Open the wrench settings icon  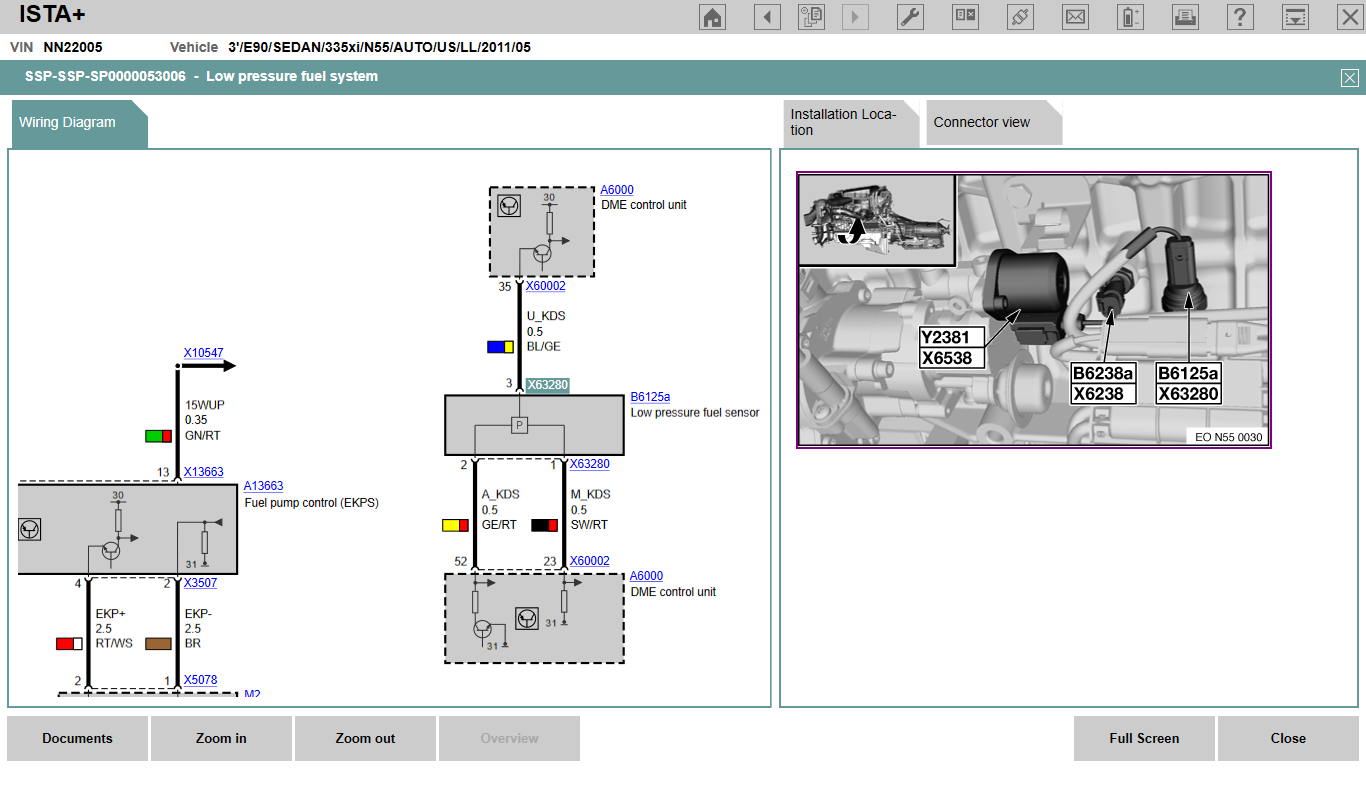pos(910,17)
